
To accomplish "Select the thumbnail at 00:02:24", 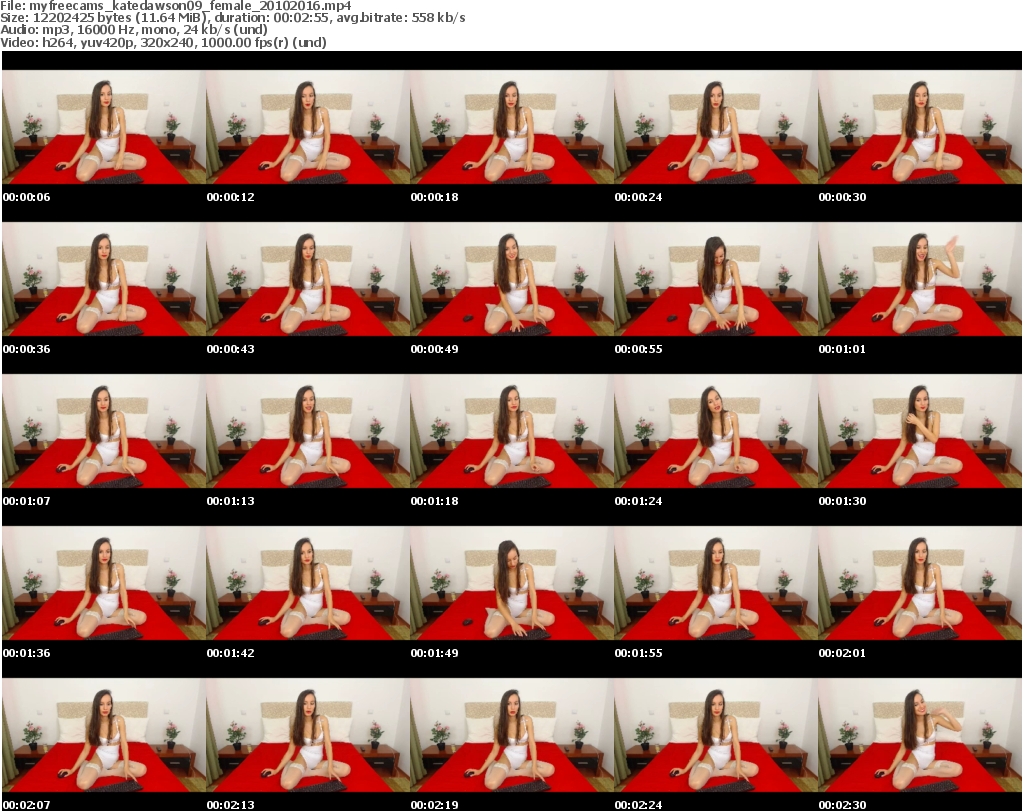I will [x=716, y=735].
